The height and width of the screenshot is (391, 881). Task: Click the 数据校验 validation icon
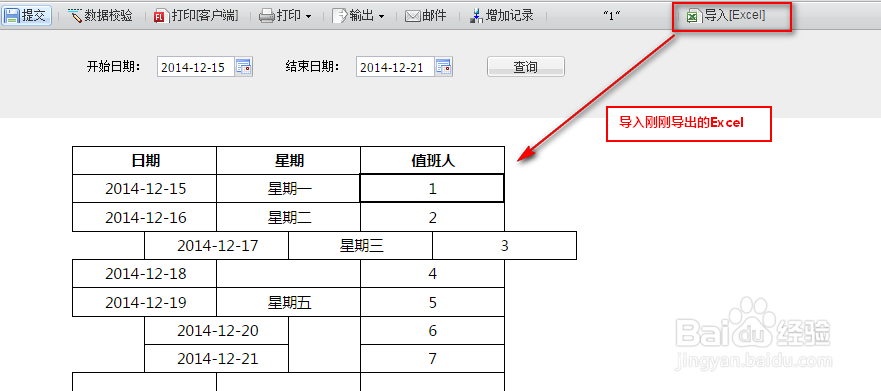tap(75, 16)
